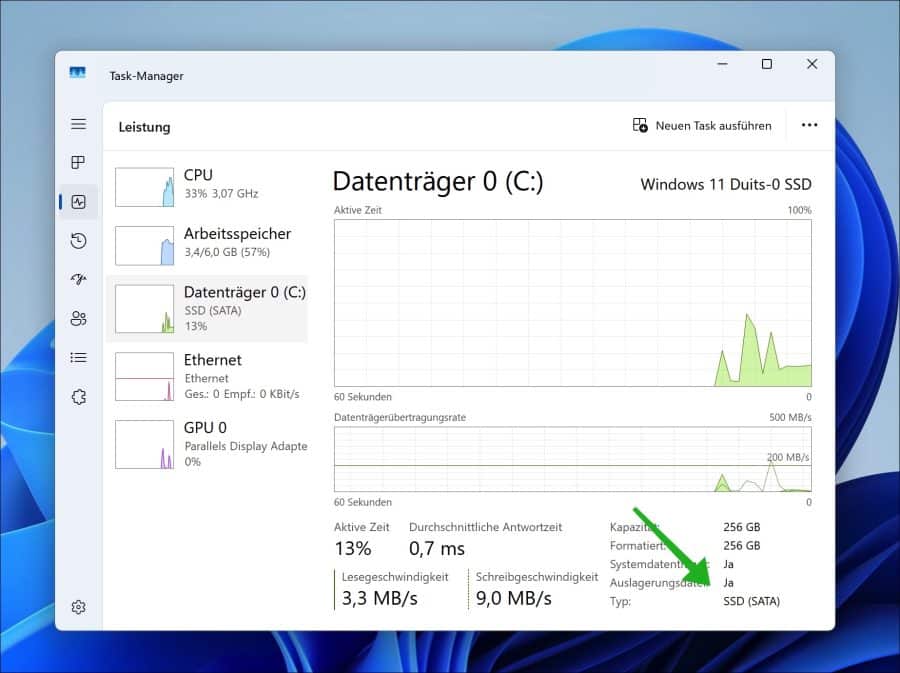Screen dimensions: 900x673
Task: Click the Task-Manager app icon in title bar
Action: coord(78,74)
